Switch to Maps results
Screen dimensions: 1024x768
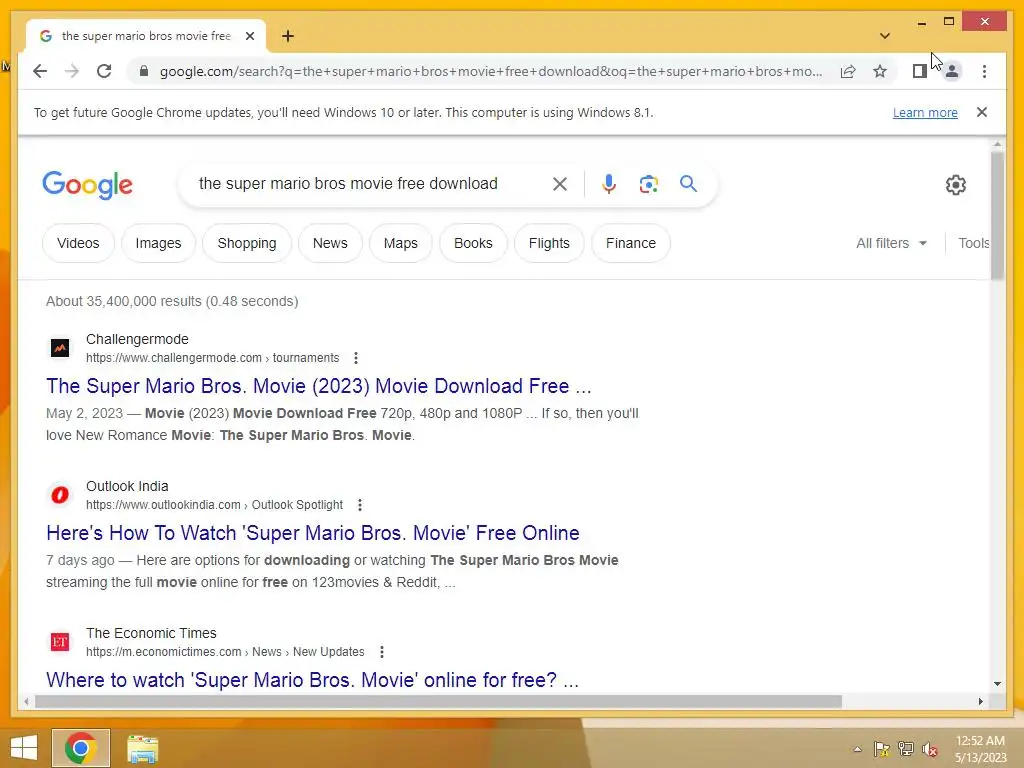[x=400, y=243]
